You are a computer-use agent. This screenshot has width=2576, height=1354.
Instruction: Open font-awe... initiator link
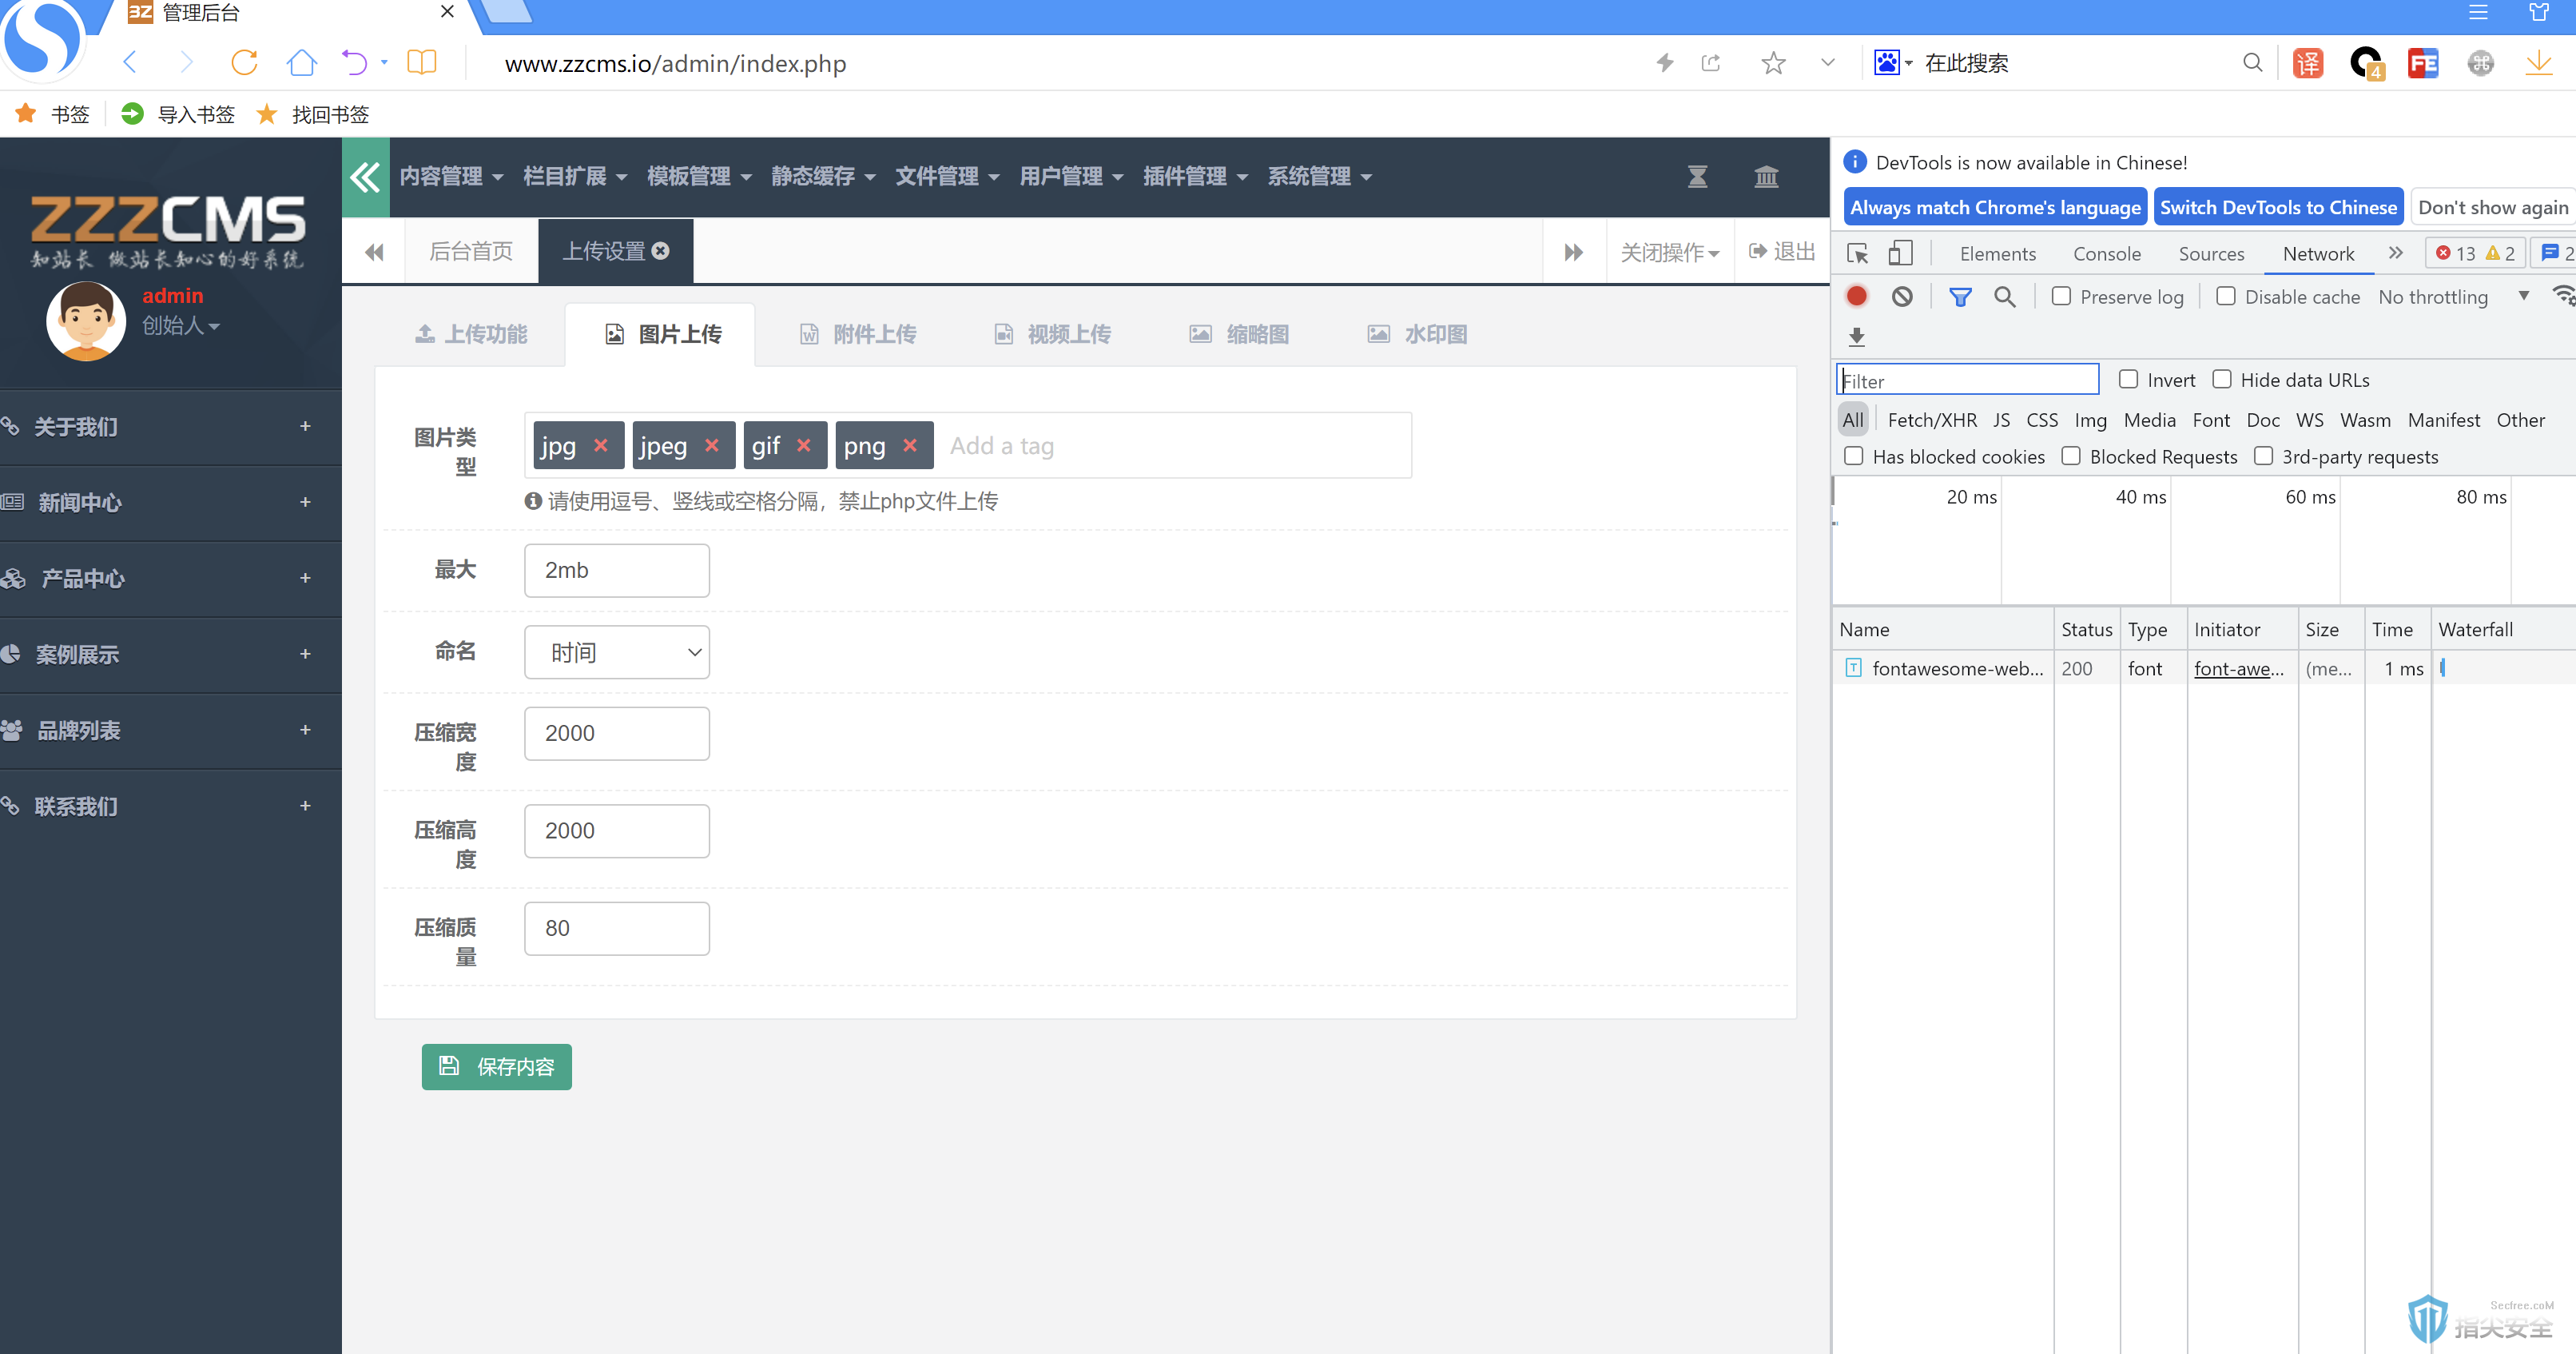pos(2239,668)
